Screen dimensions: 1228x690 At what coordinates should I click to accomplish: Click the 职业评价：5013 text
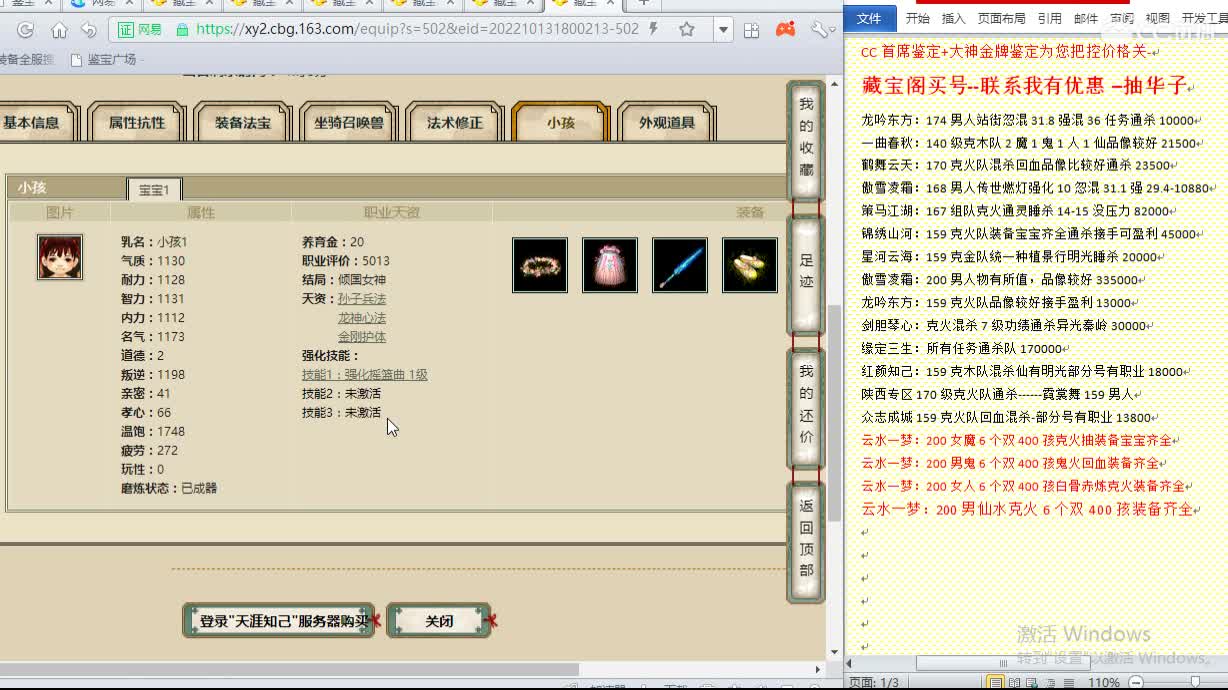346,261
